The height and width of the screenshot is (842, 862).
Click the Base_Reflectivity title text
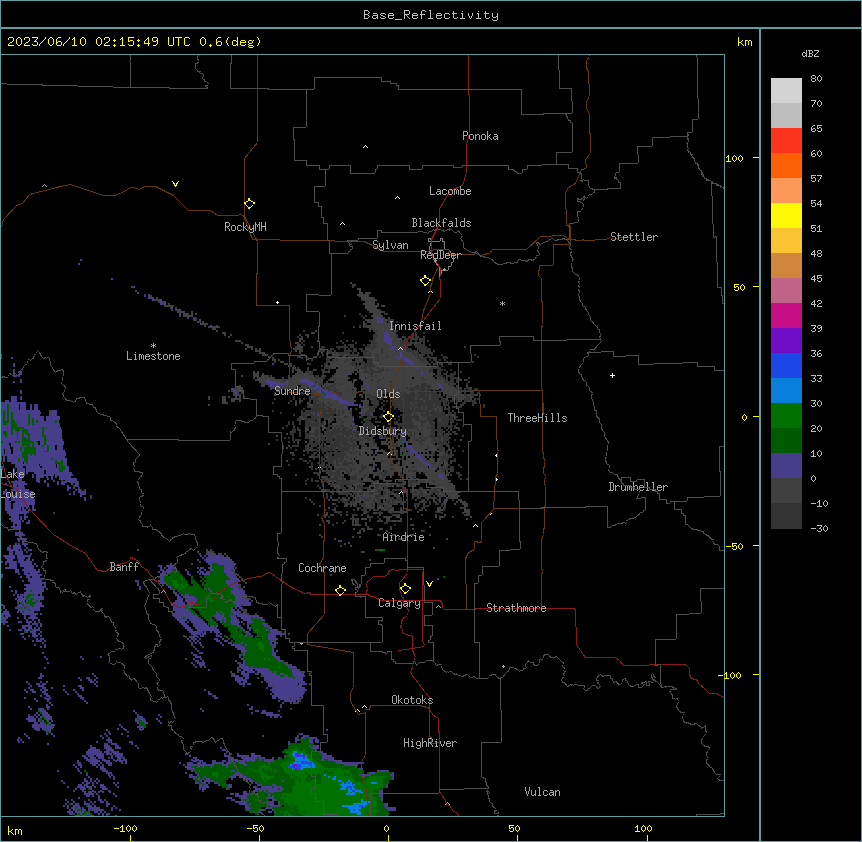[430, 15]
